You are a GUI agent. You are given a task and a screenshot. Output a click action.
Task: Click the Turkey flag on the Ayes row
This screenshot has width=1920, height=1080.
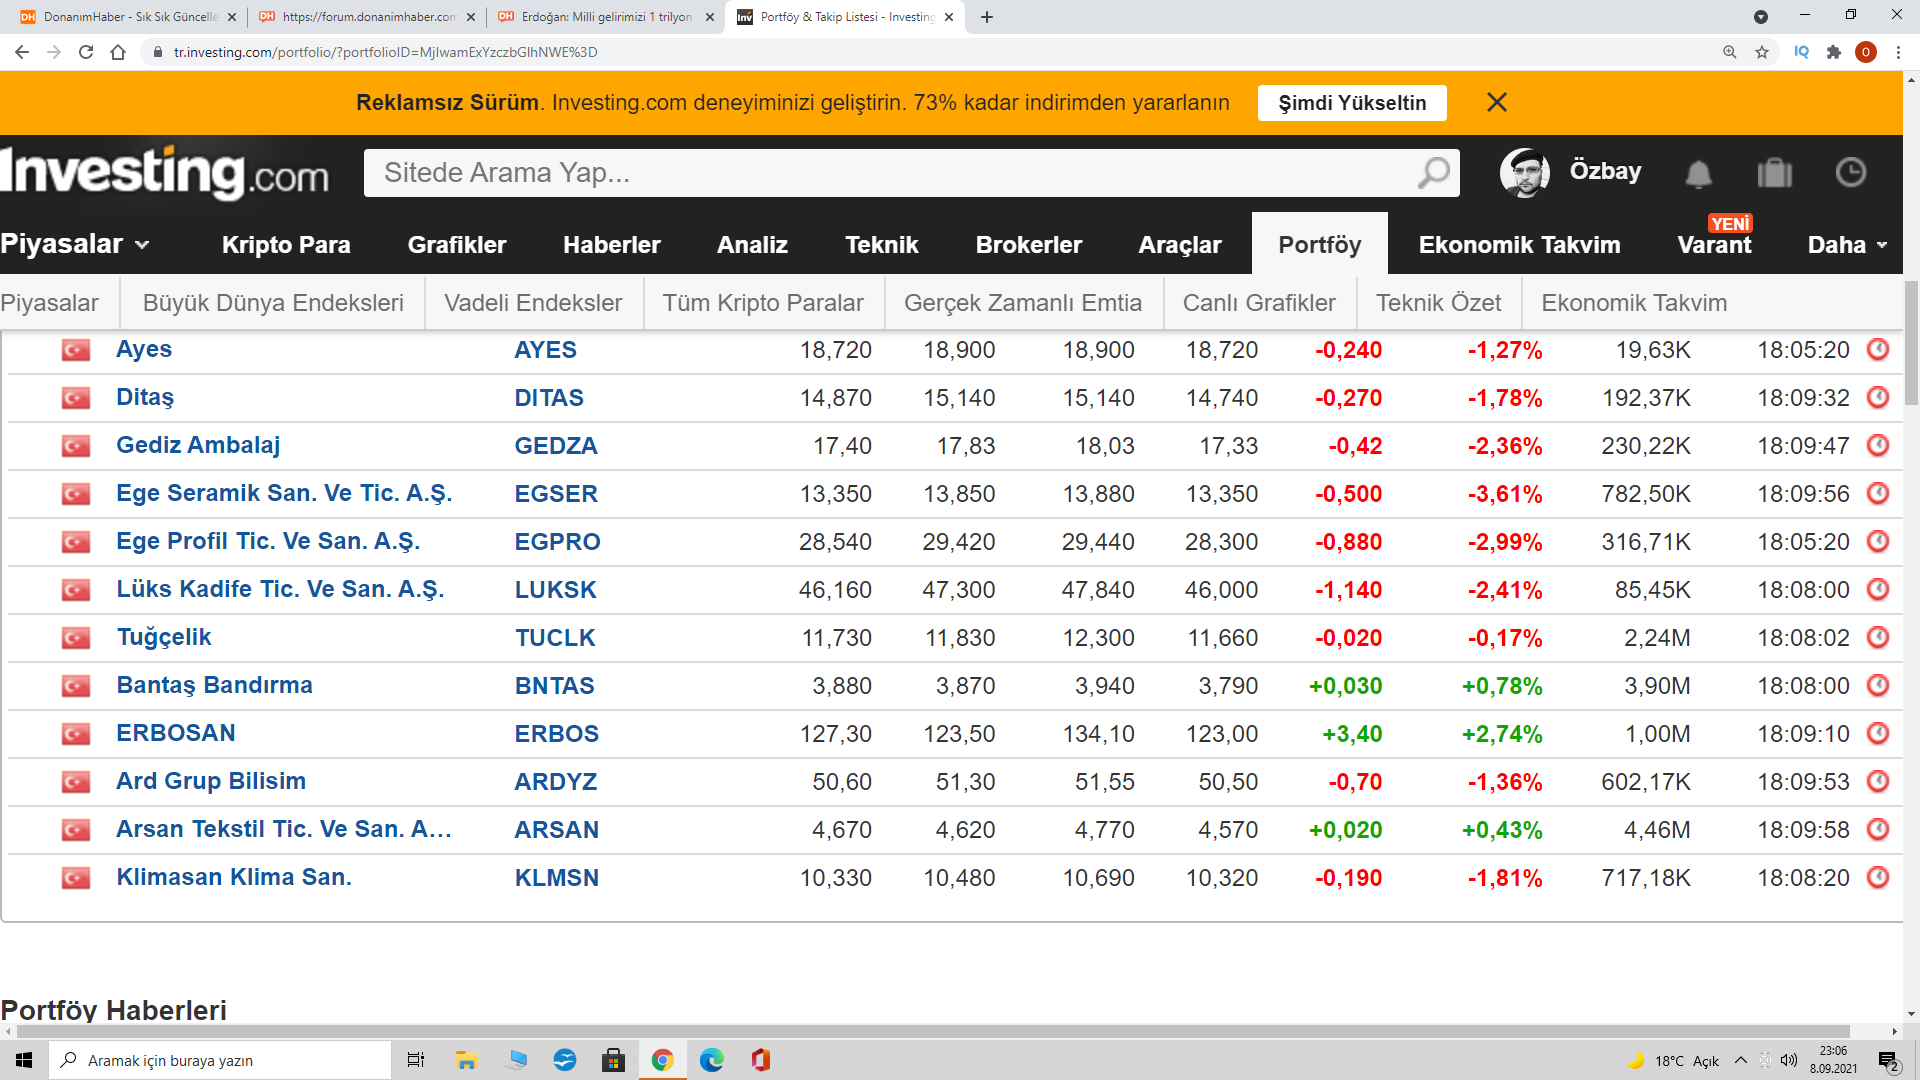[x=76, y=350]
